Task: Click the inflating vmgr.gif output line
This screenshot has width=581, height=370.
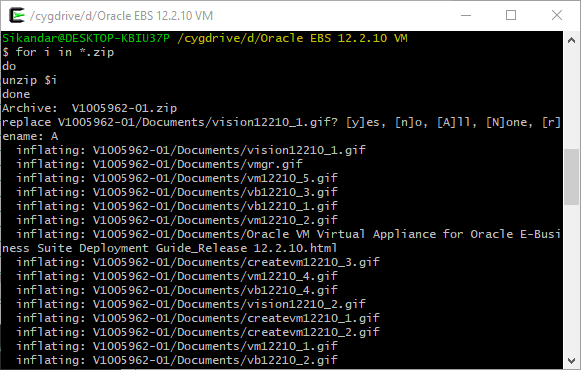Action: click(x=159, y=164)
